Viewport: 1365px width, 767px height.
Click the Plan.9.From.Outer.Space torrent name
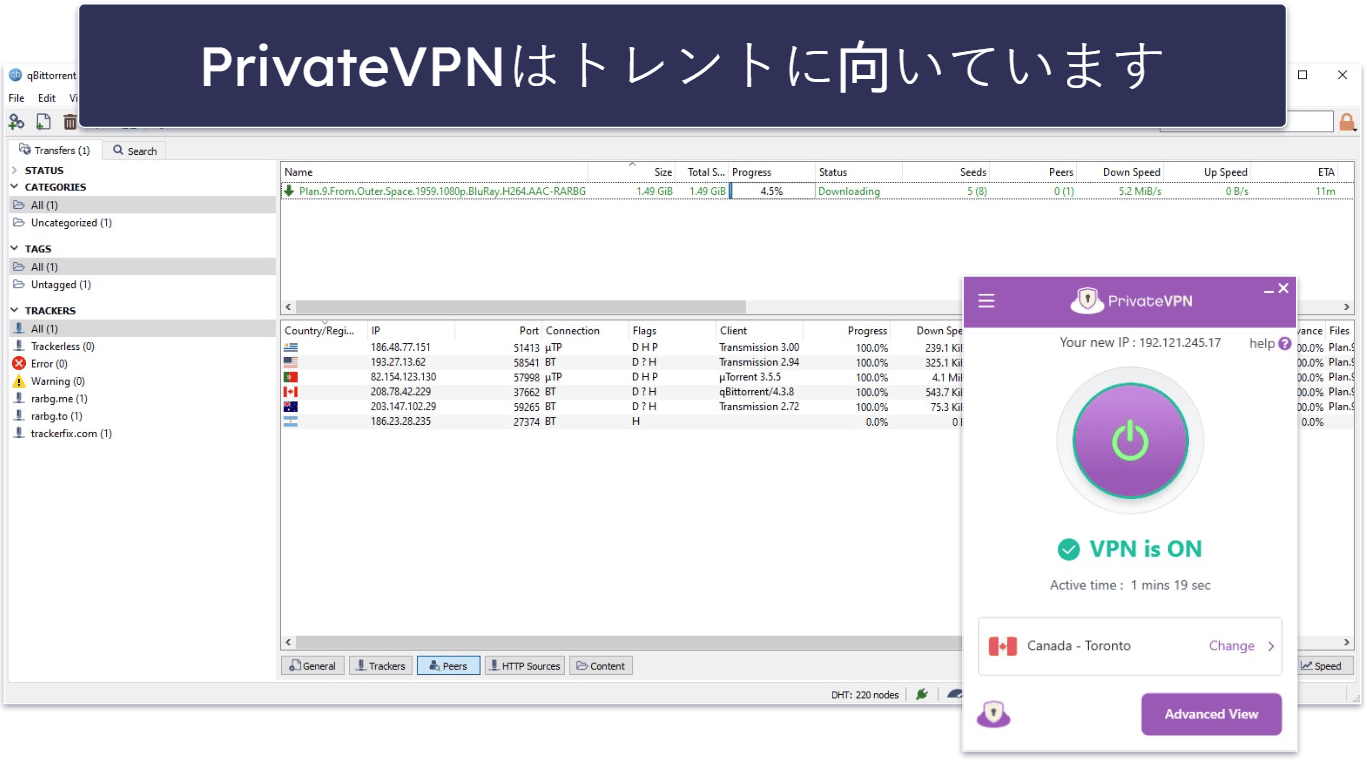tap(442, 191)
